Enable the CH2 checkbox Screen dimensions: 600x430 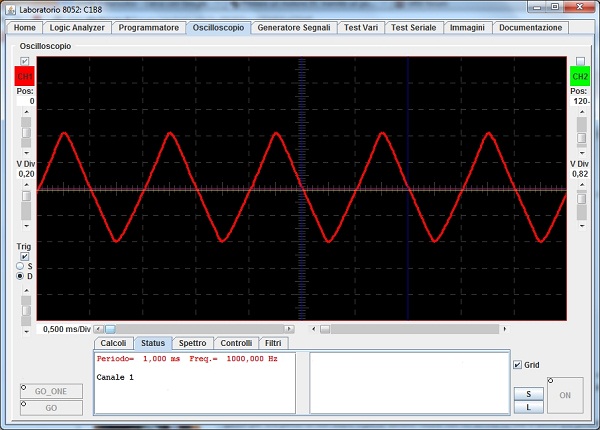[x=579, y=62]
